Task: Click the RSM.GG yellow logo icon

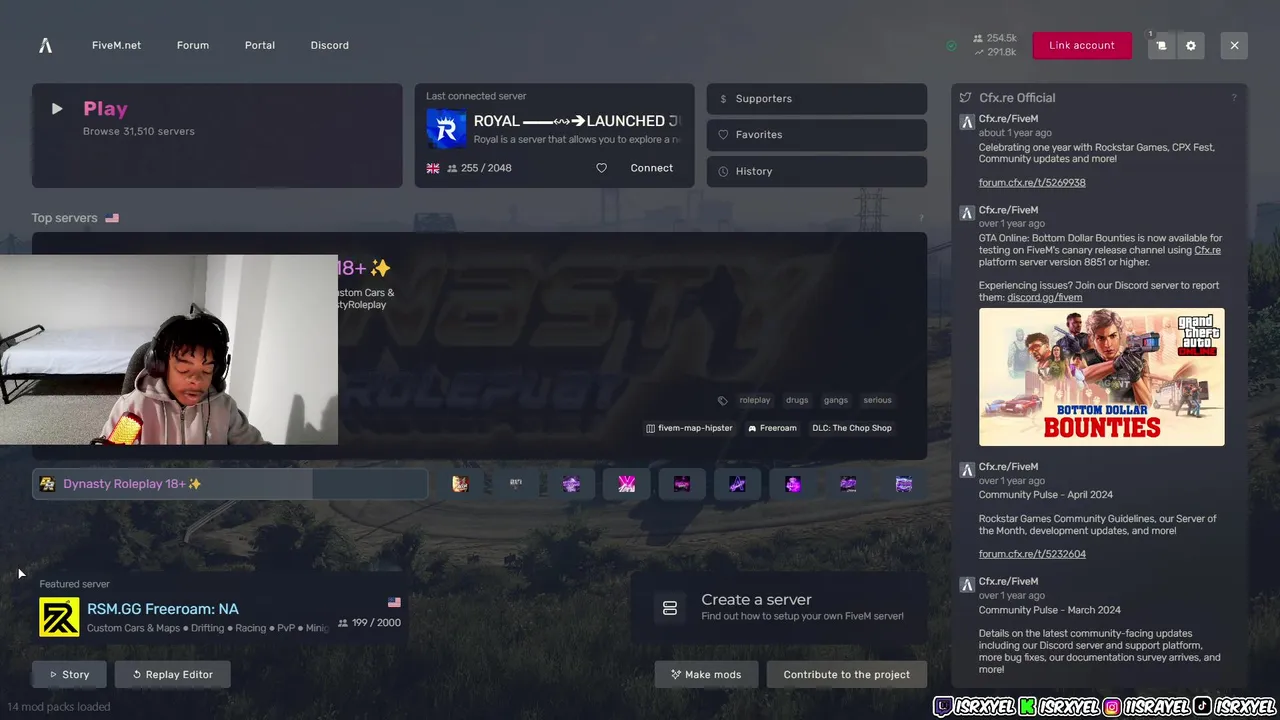Action: 59,617
